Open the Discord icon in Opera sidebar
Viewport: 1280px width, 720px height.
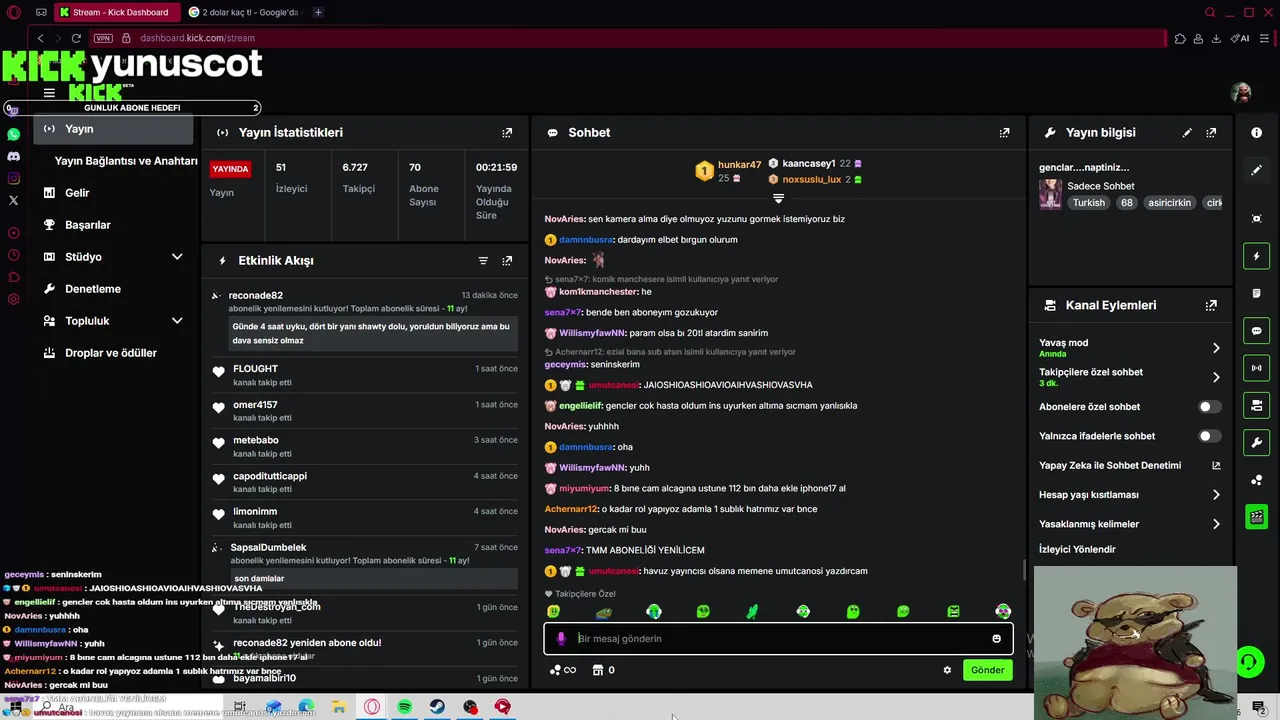[13, 156]
